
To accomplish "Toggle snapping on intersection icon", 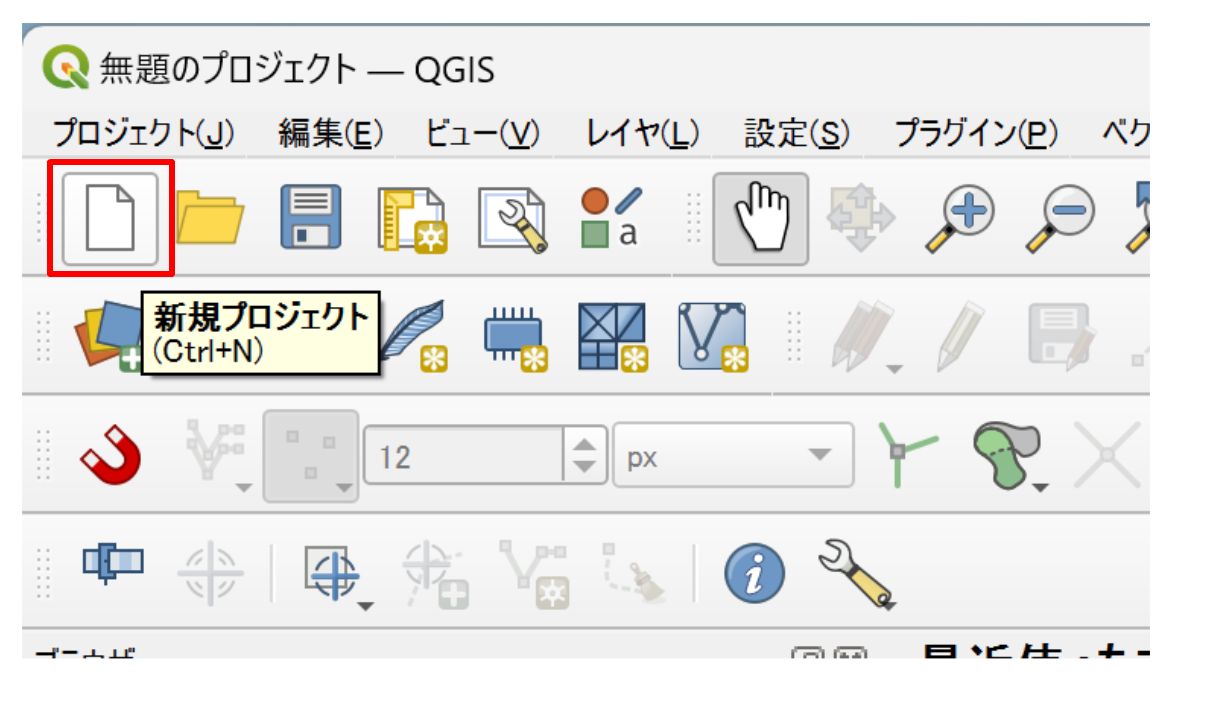I will click(x=1105, y=457).
